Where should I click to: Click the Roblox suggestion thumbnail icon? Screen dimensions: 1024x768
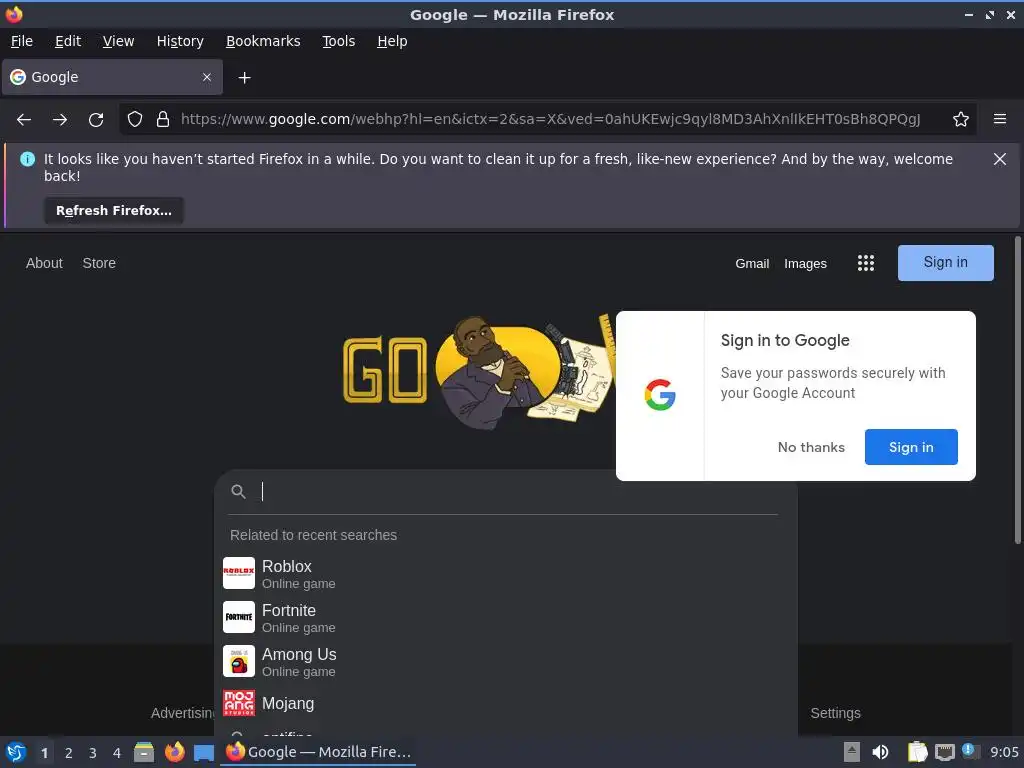[x=238, y=573]
